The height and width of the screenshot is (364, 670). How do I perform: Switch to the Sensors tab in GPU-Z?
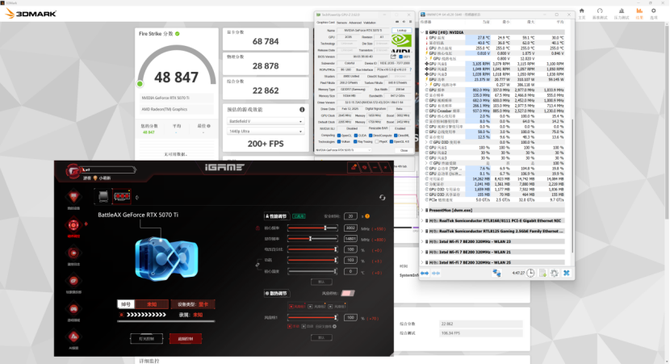click(x=342, y=23)
